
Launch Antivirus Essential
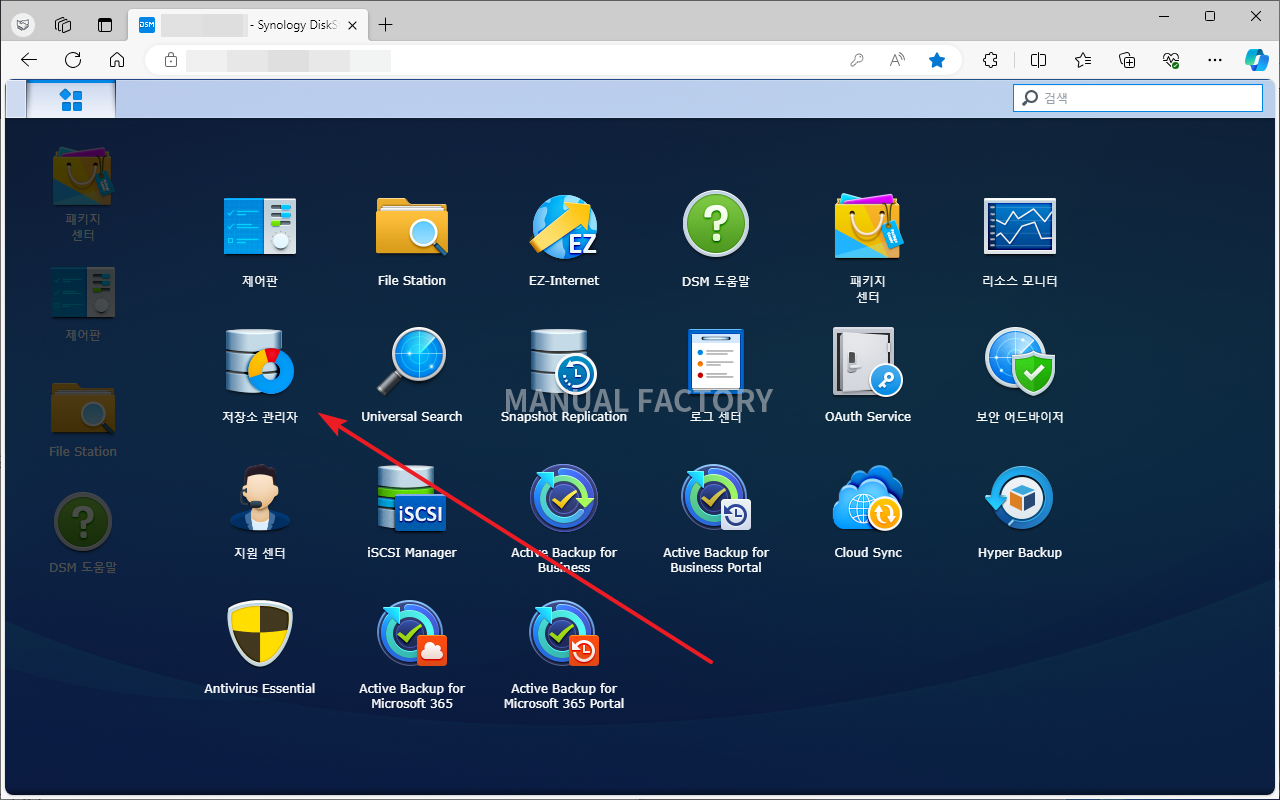point(260,633)
